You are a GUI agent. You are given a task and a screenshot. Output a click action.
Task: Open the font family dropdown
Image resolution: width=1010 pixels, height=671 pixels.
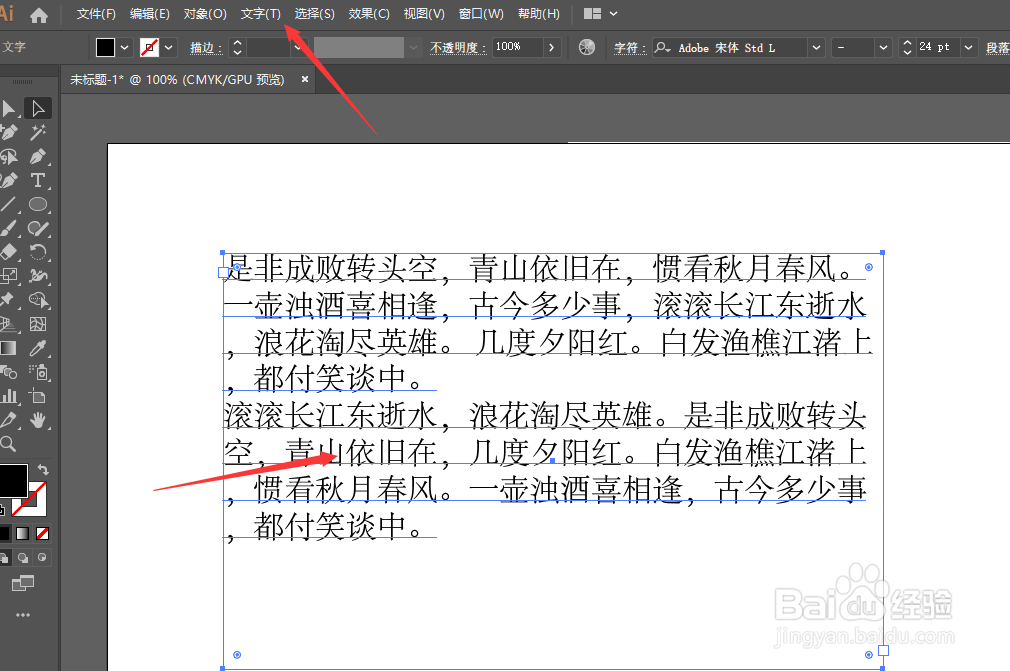(817, 47)
